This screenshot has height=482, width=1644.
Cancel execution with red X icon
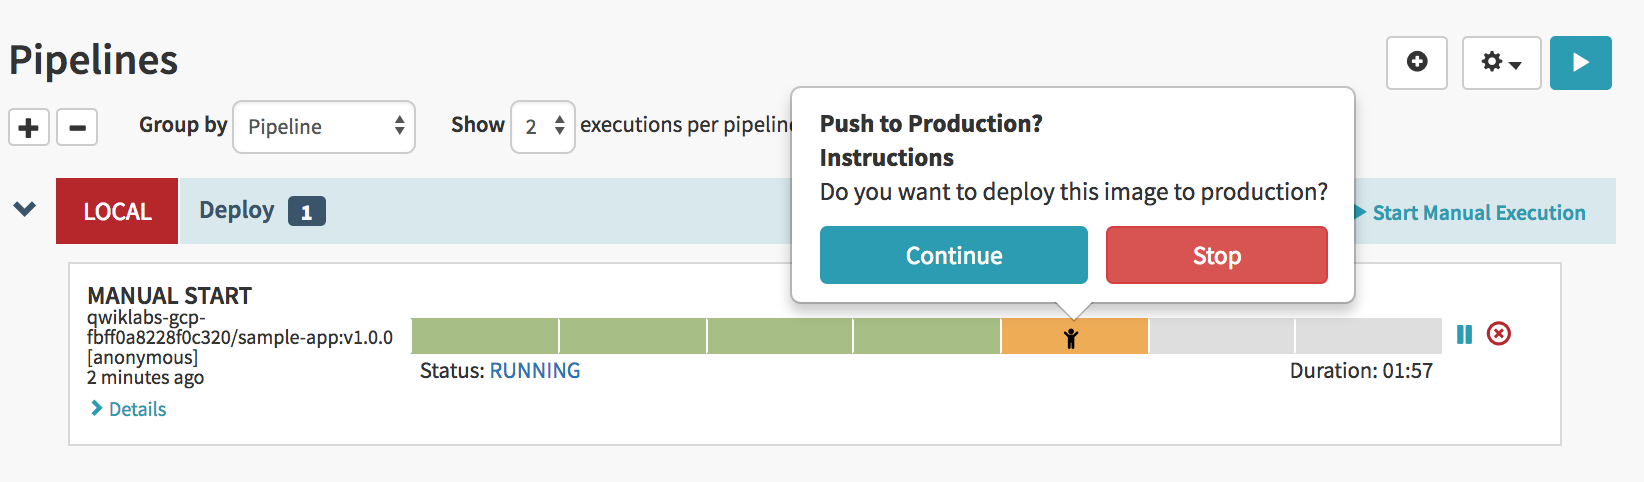pyautogui.click(x=1498, y=334)
